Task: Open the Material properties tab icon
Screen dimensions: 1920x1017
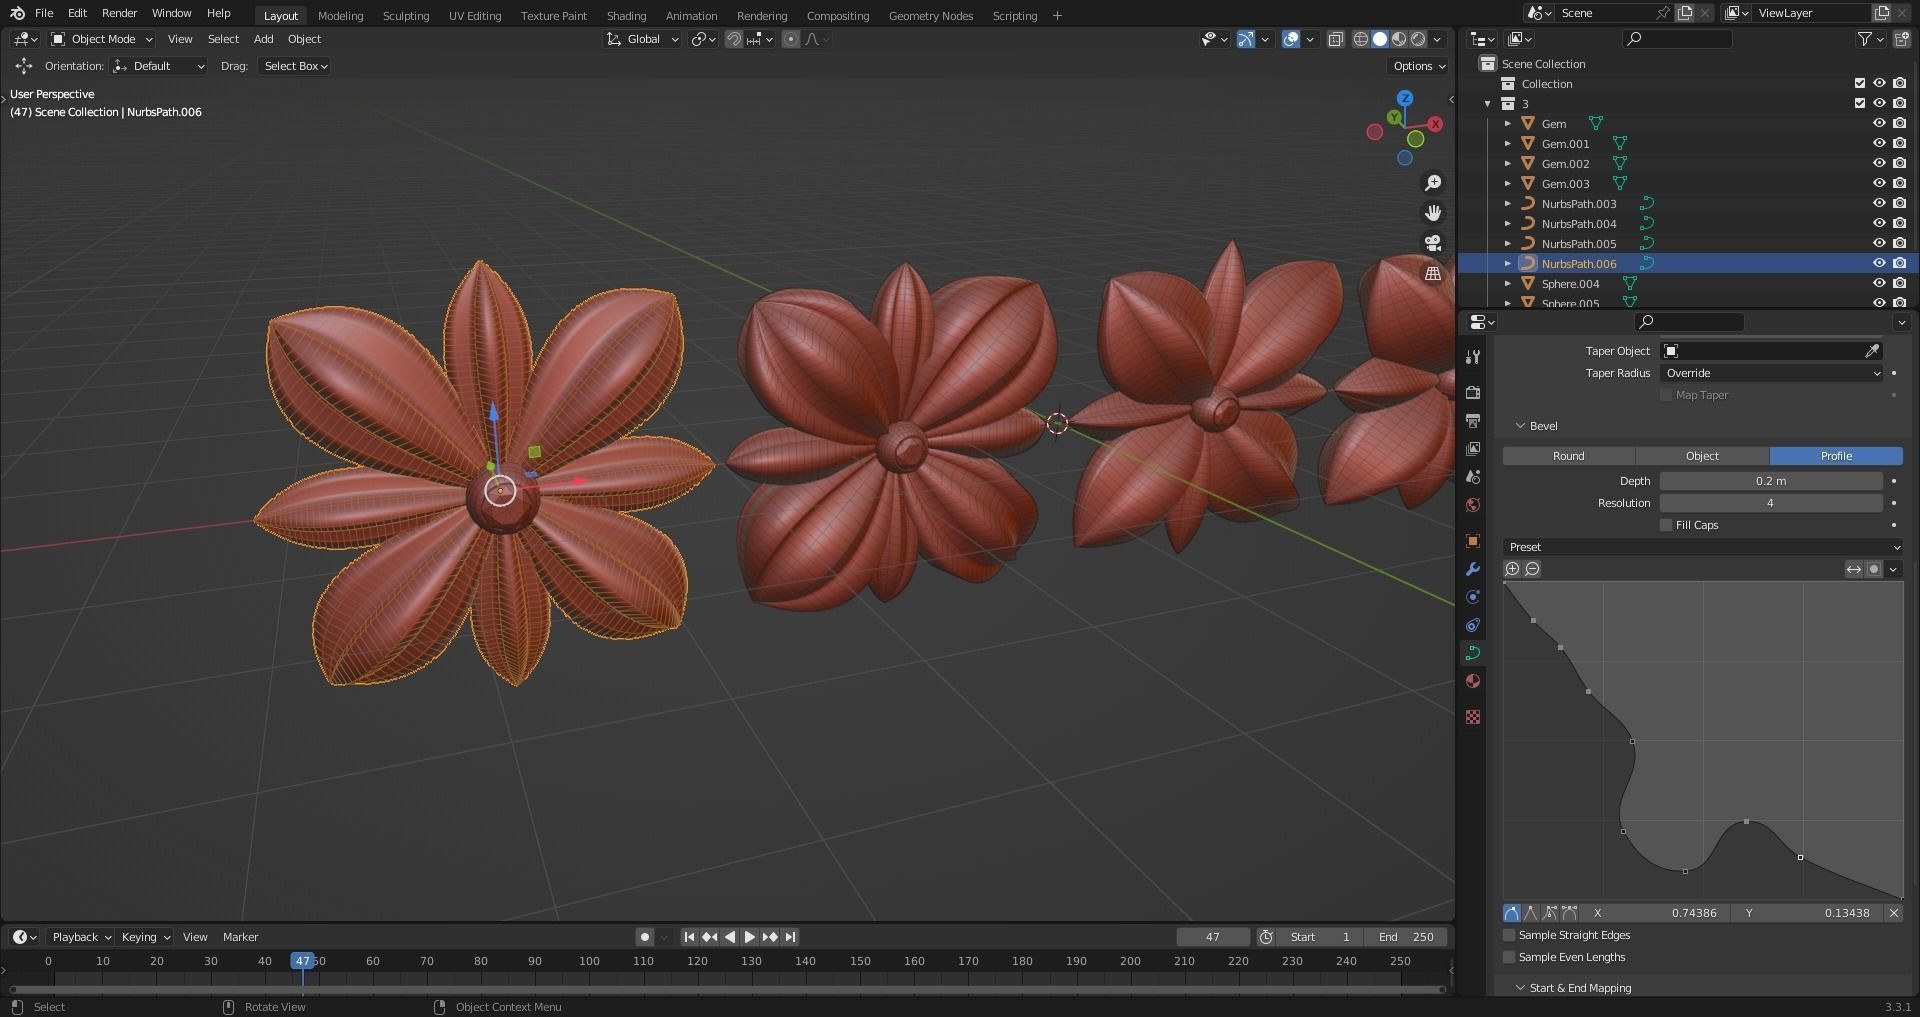Action: (1472, 681)
